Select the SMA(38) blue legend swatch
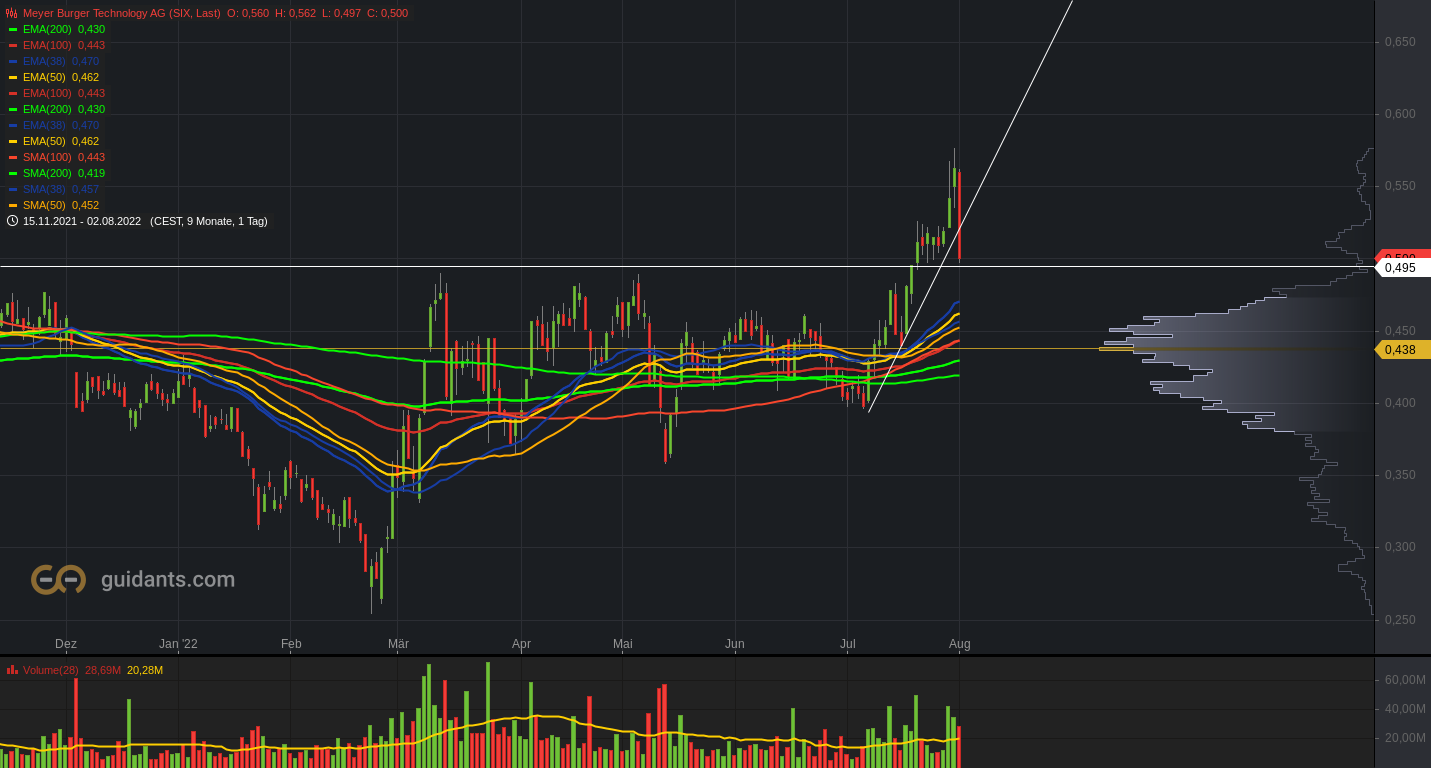Screen dimensions: 1431x768 pos(13,189)
